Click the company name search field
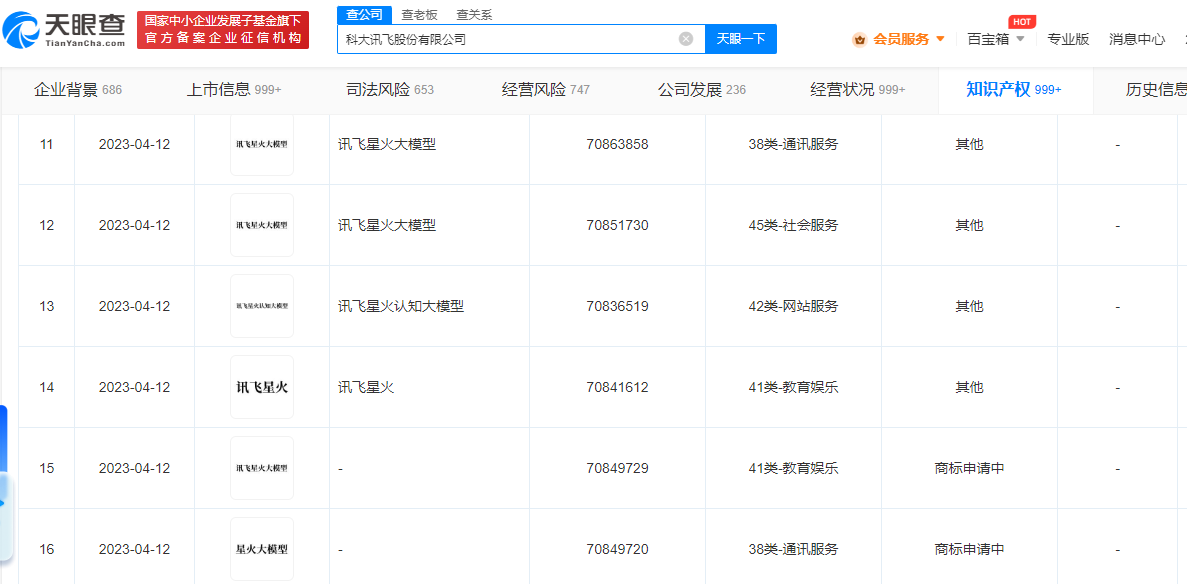The width and height of the screenshot is (1187, 584). click(505, 39)
